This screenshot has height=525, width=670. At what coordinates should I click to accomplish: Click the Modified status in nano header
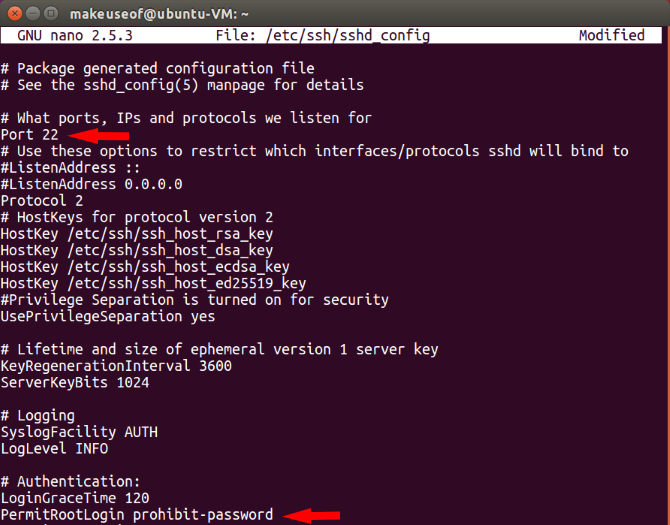[x=611, y=35]
